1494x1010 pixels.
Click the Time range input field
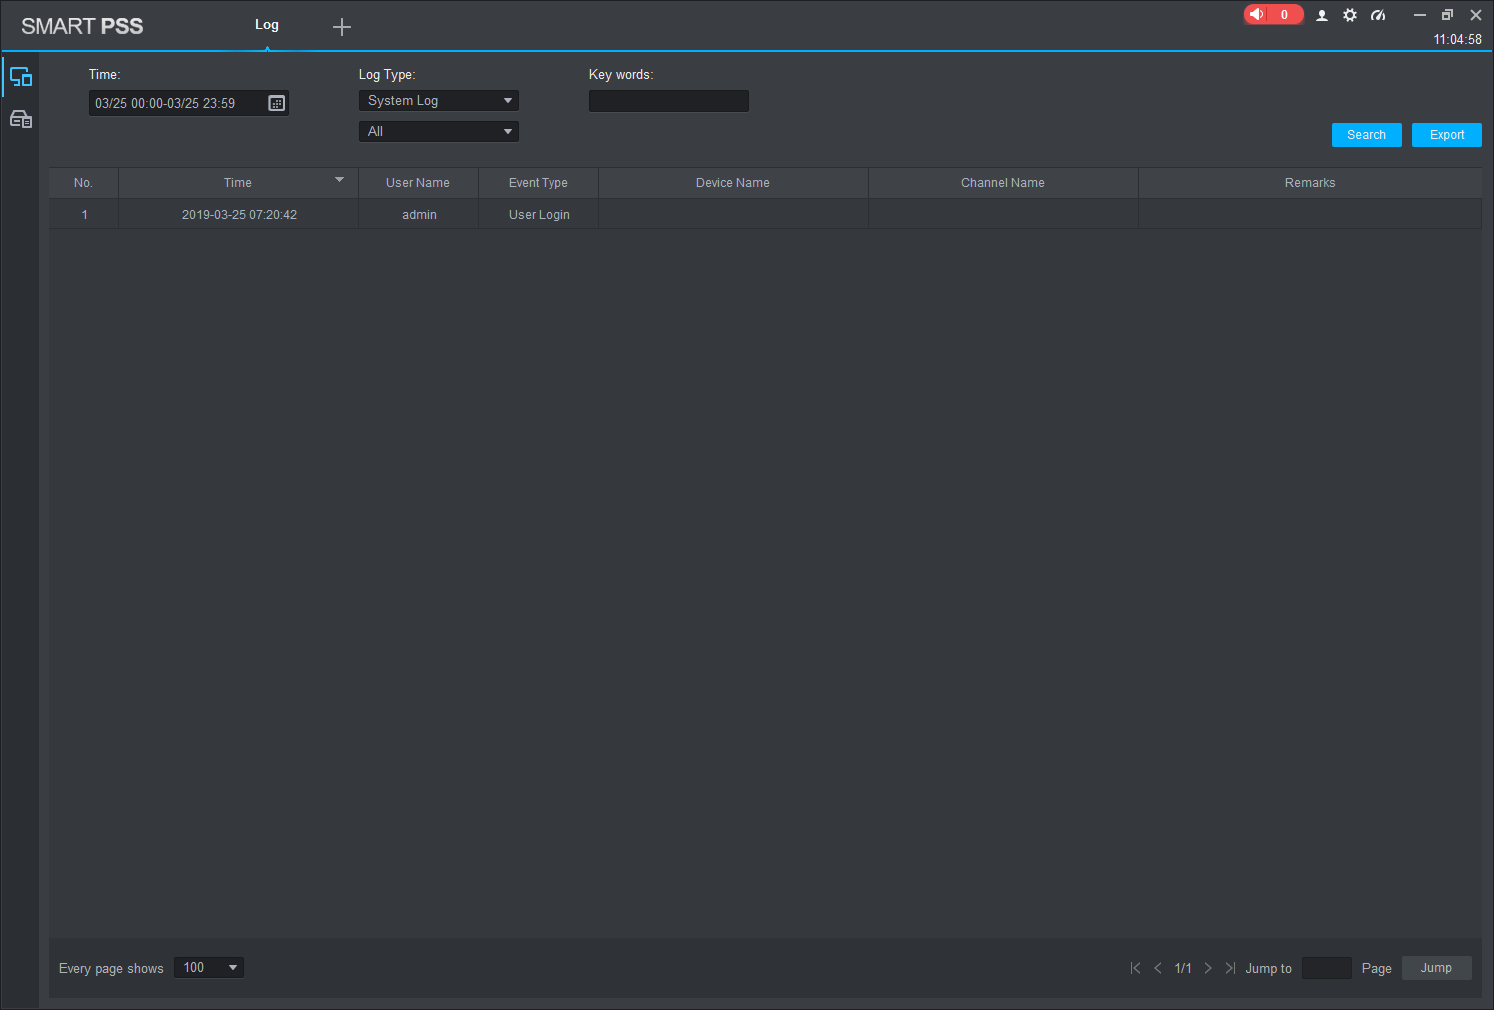click(x=189, y=103)
